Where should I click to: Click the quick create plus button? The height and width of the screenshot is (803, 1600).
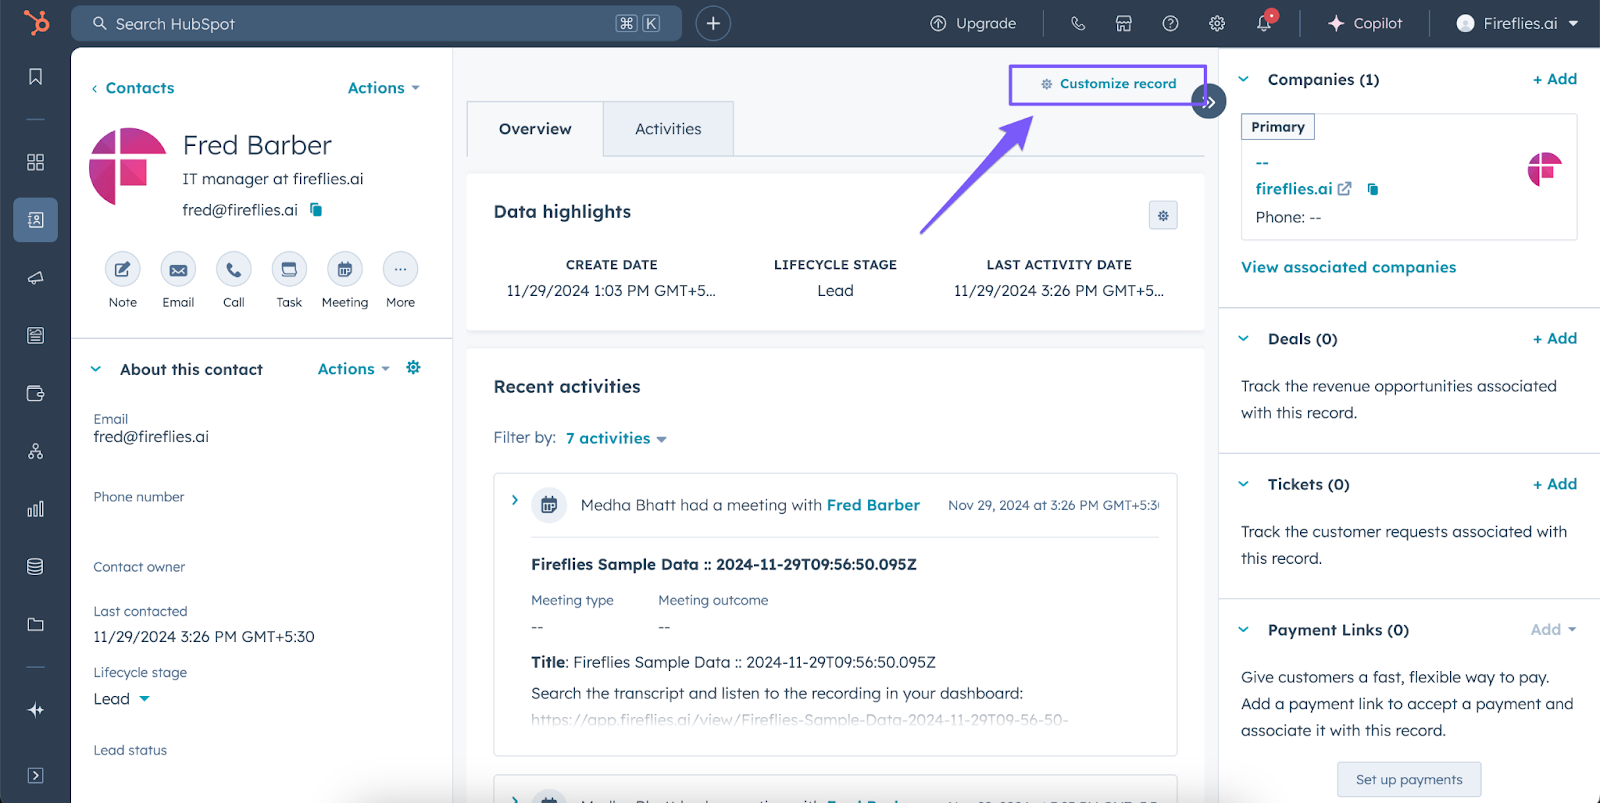713,23
